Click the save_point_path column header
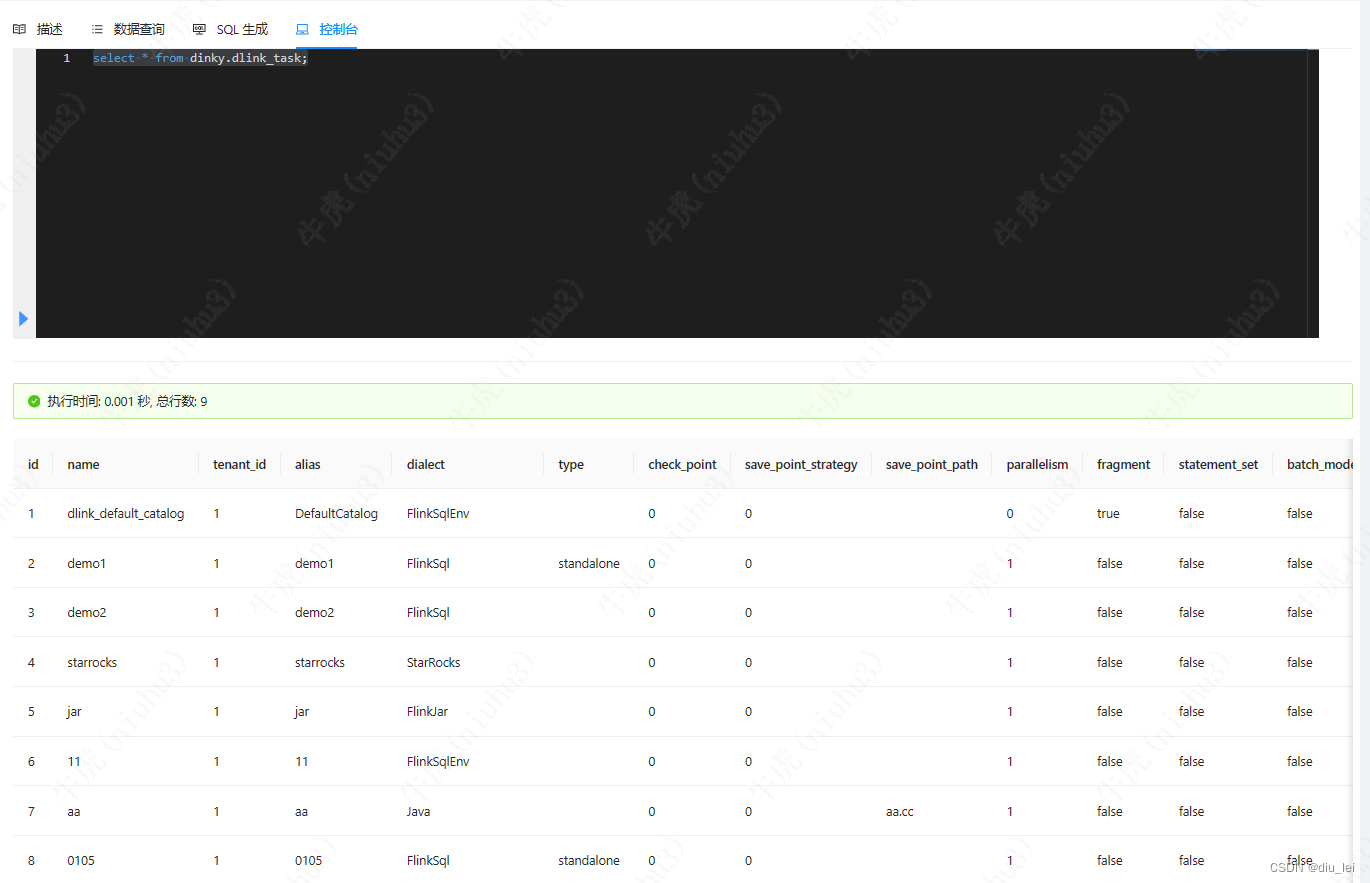The width and height of the screenshot is (1370, 883). click(x=932, y=464)
